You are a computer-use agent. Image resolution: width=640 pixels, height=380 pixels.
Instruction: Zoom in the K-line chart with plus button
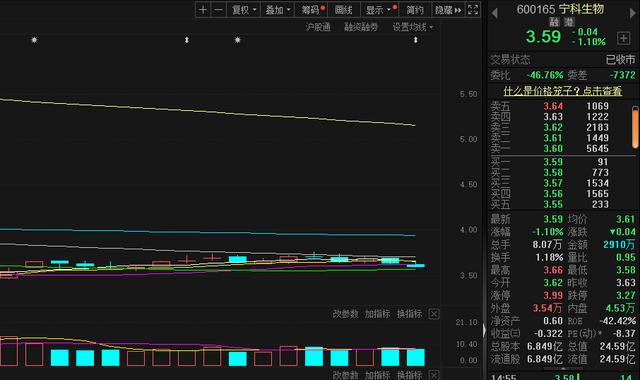pos(203,10)
